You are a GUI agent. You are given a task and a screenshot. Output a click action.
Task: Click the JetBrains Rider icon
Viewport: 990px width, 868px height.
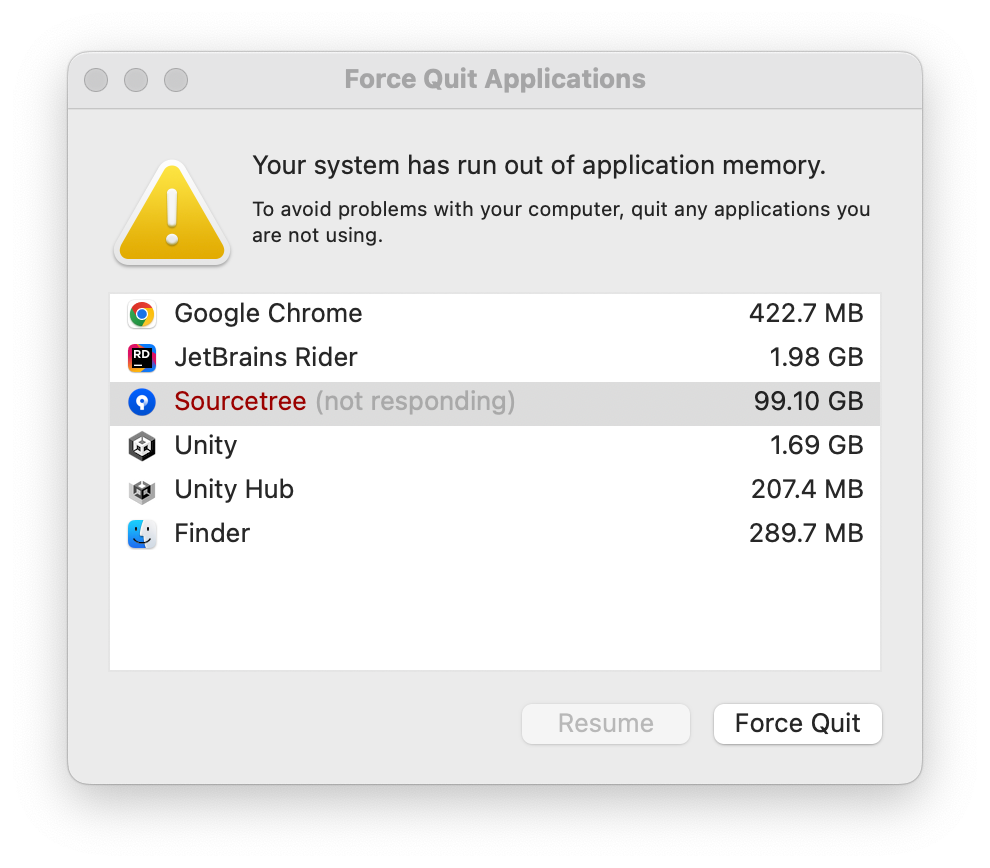(x=142, y=358)
